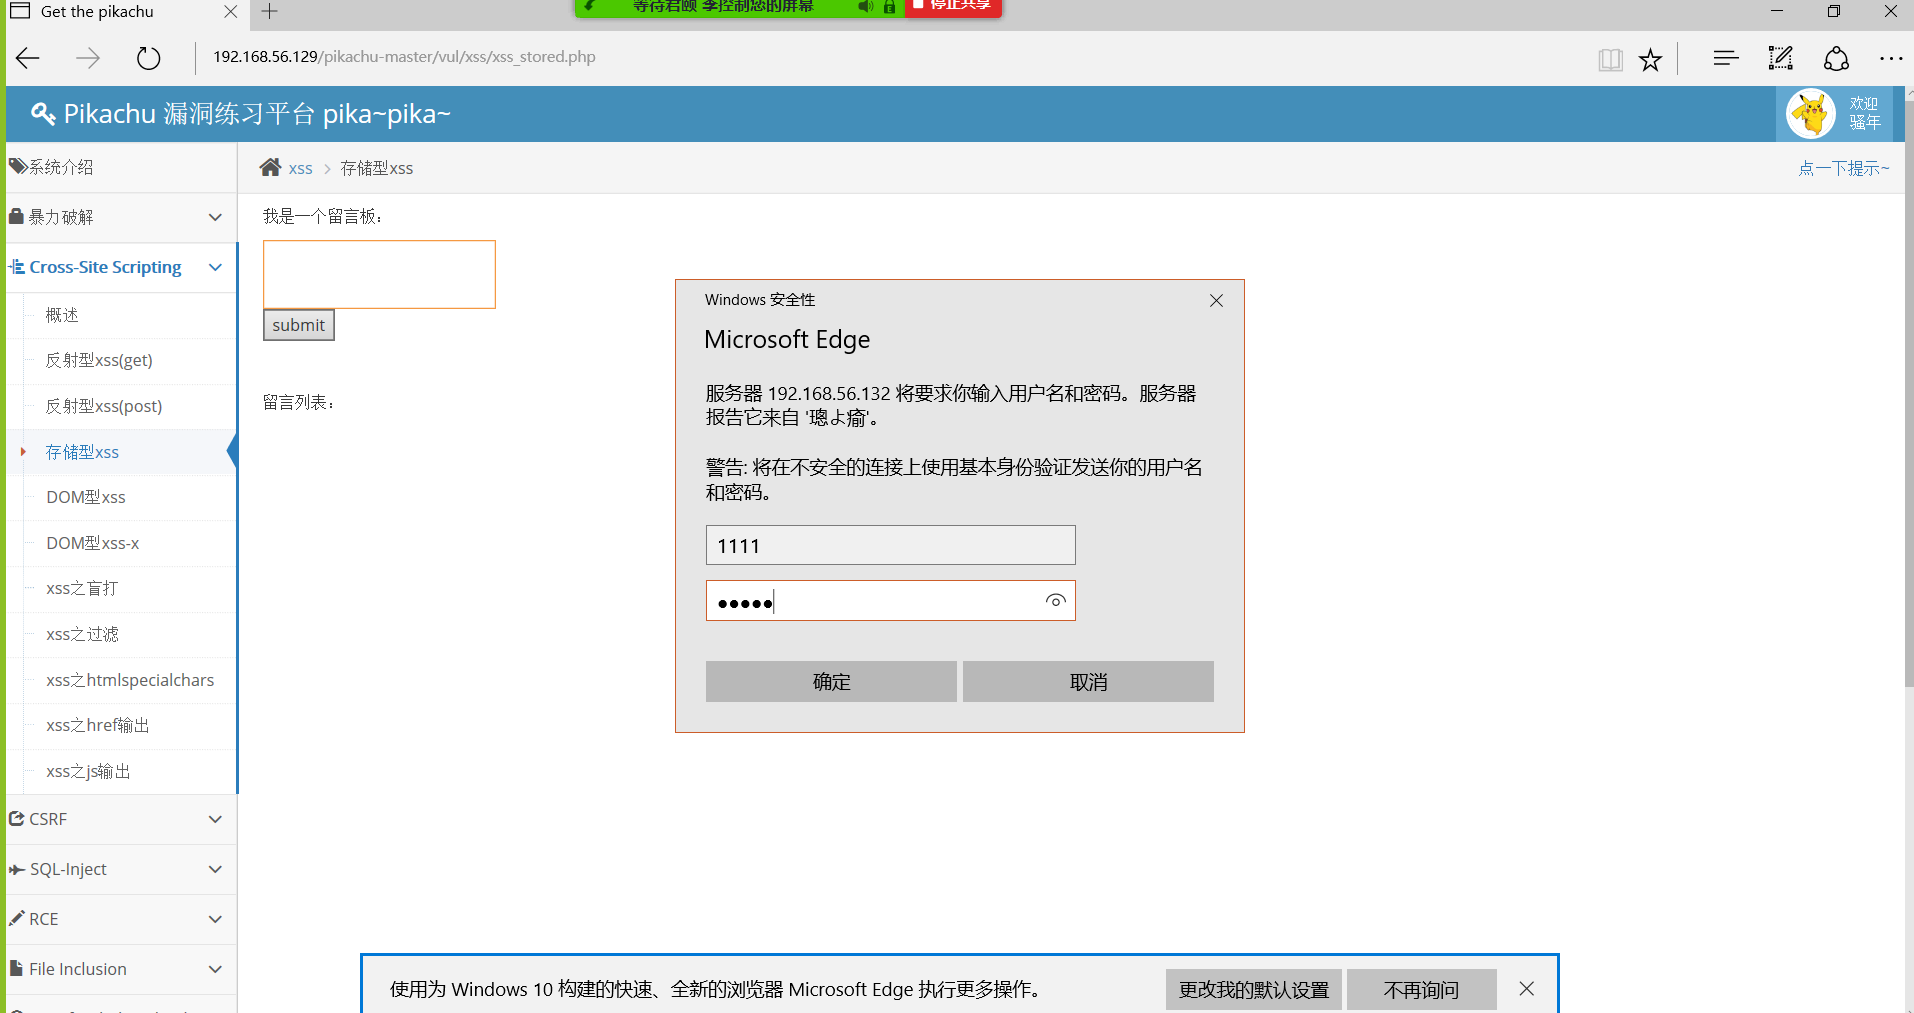Open Edge more options ellipsis
Viewport: 1914px width, 1013px height.
[x=1890, y=59]
